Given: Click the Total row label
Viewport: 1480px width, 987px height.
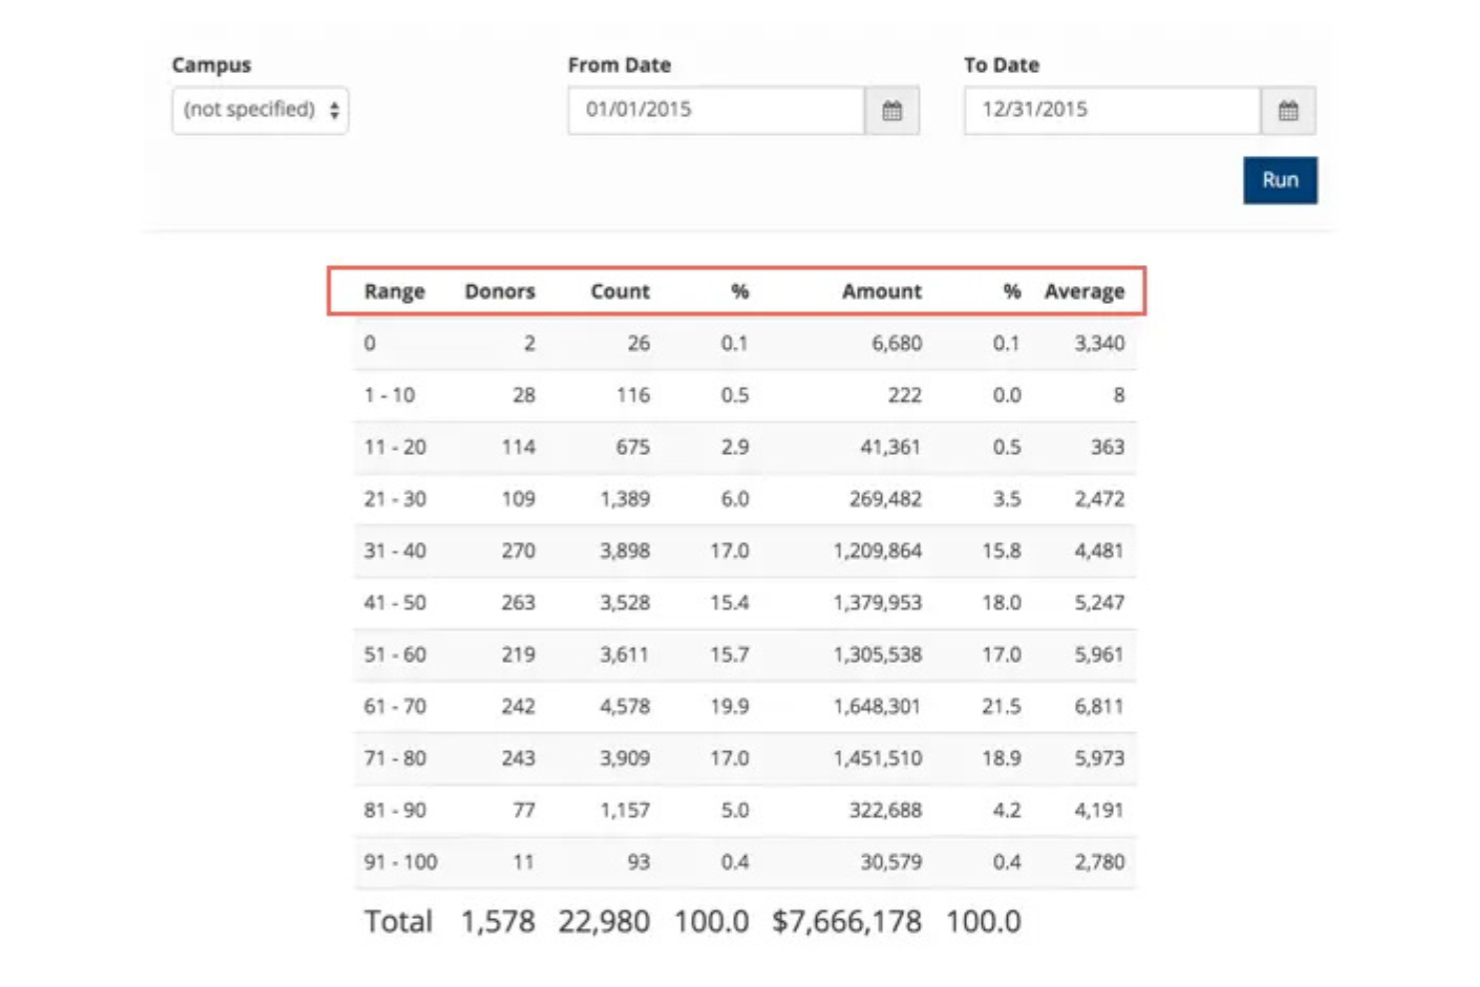Looking at the screenshot, I should pos(396,920).
